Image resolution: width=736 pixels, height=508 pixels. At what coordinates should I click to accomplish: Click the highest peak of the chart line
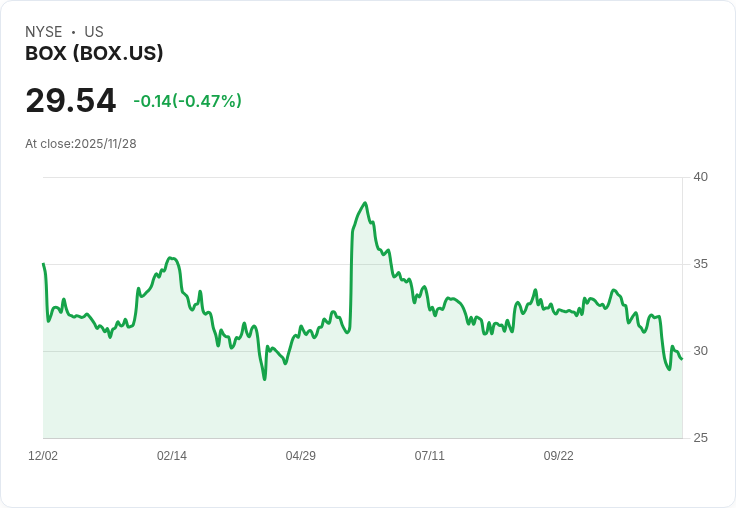tap(365, 203)
